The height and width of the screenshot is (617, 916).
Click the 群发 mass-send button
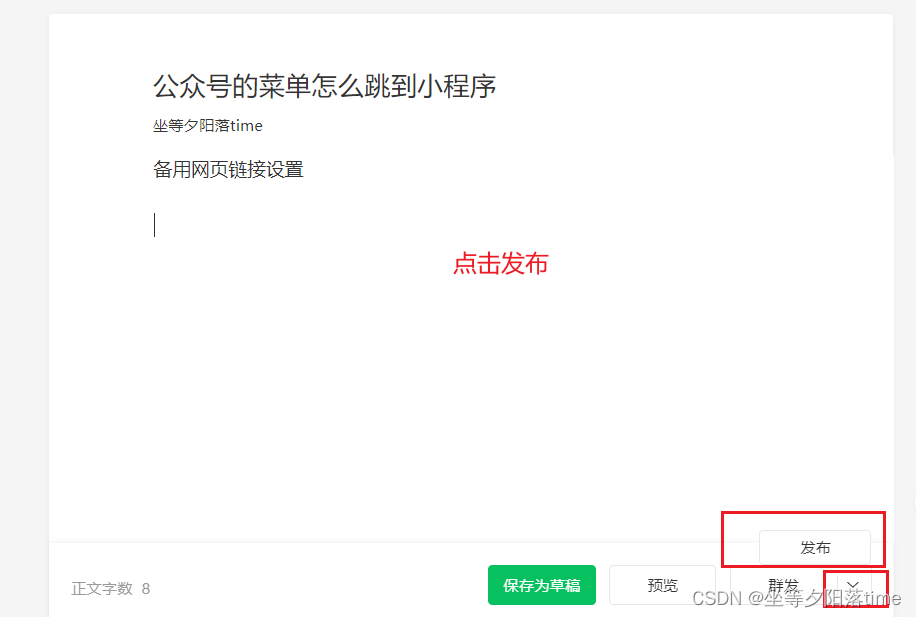coord(783,585)
